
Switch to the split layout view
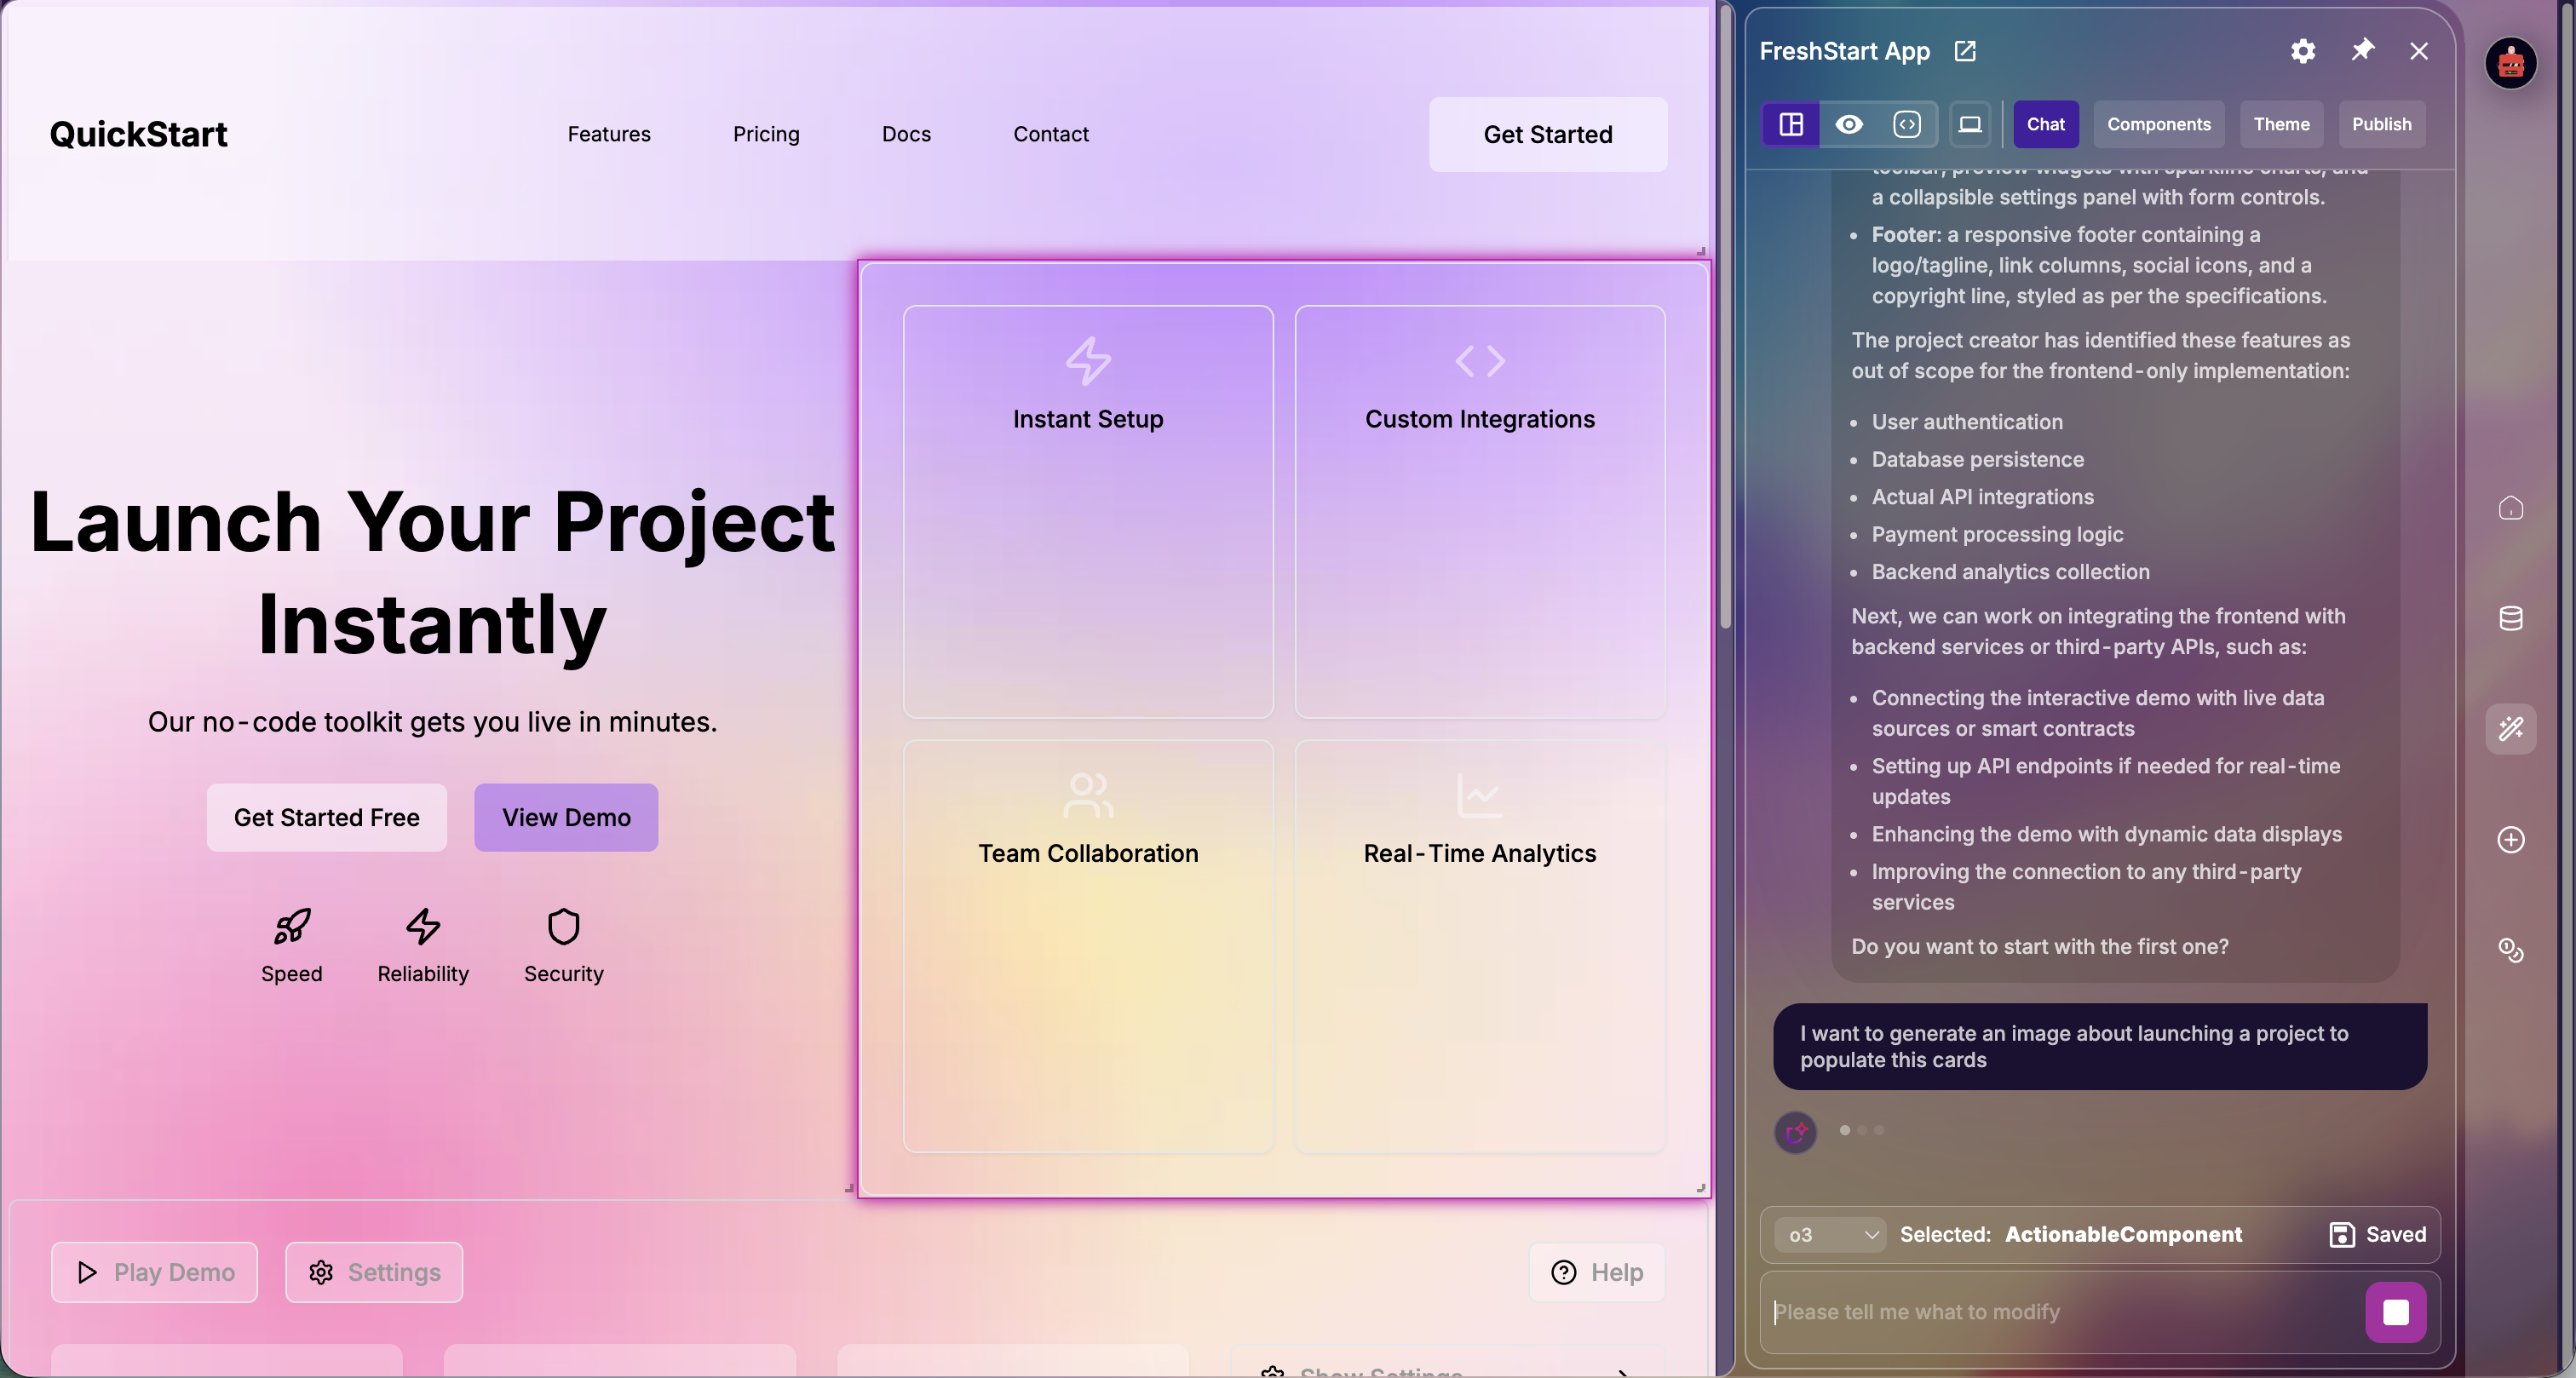tap(1791, 124)
